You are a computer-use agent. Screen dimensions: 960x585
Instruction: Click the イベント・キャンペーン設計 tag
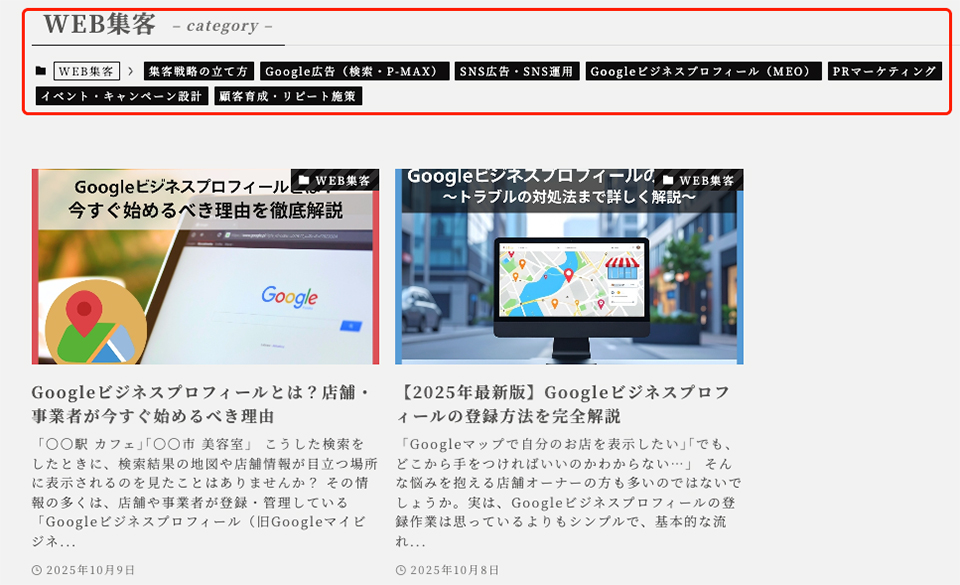click(x=122, y=96)
